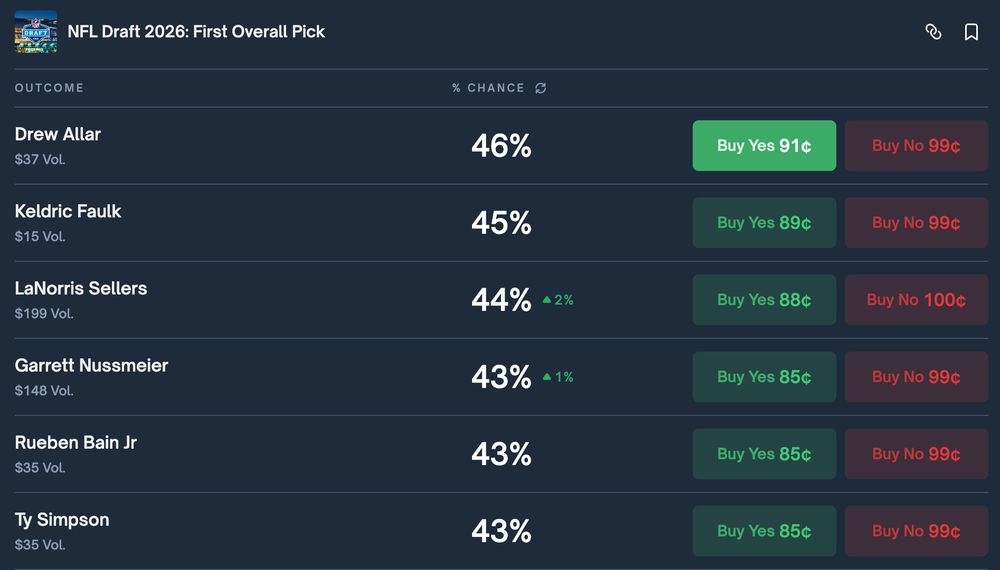1000x570 pixels.
Task: Bookmark this NFL Draft market
Action: [971, 32]
